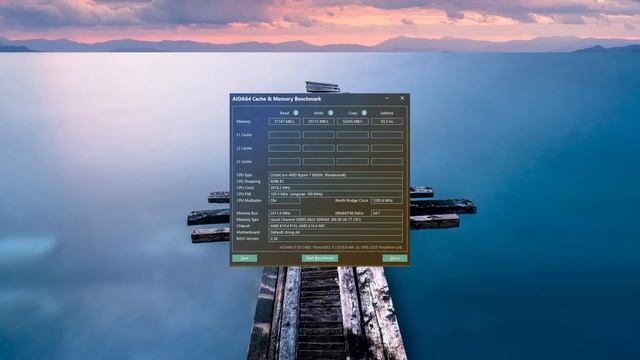
Task: Click the Latency column header
Action: coord(387,113)
